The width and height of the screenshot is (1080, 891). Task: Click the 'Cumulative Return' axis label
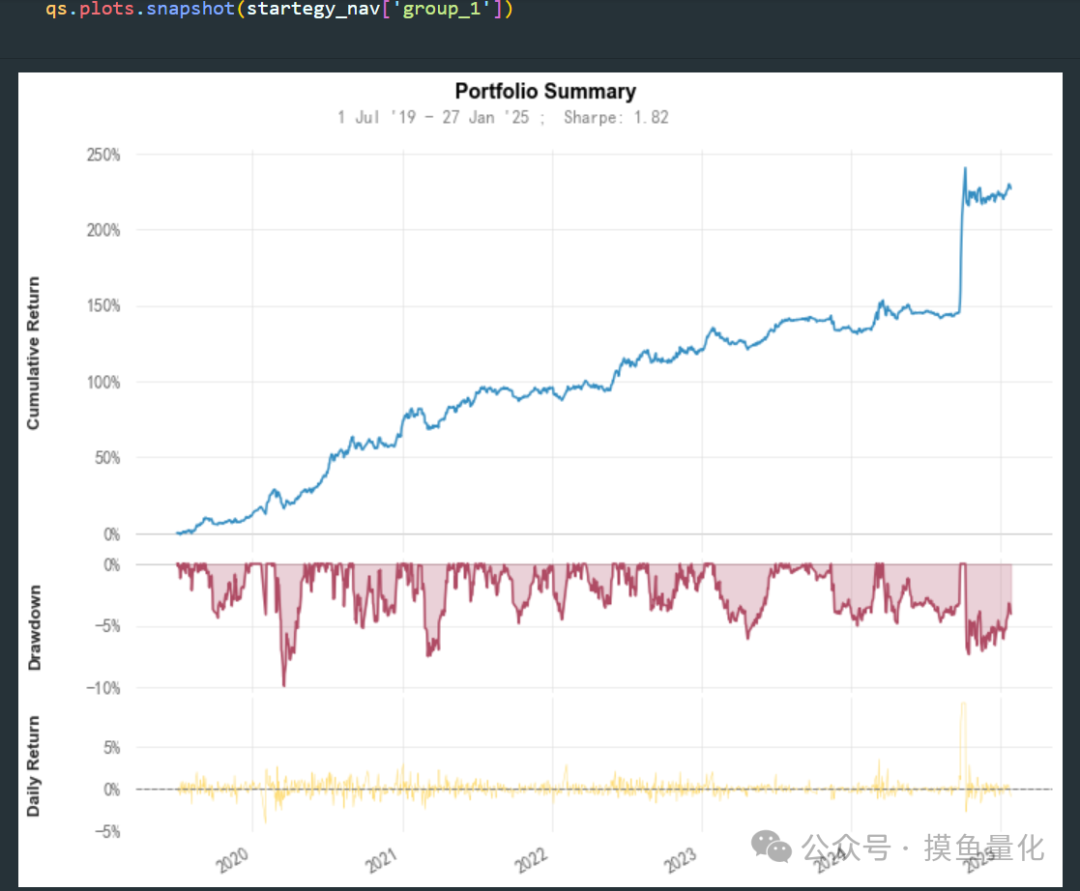coord(33,353)
